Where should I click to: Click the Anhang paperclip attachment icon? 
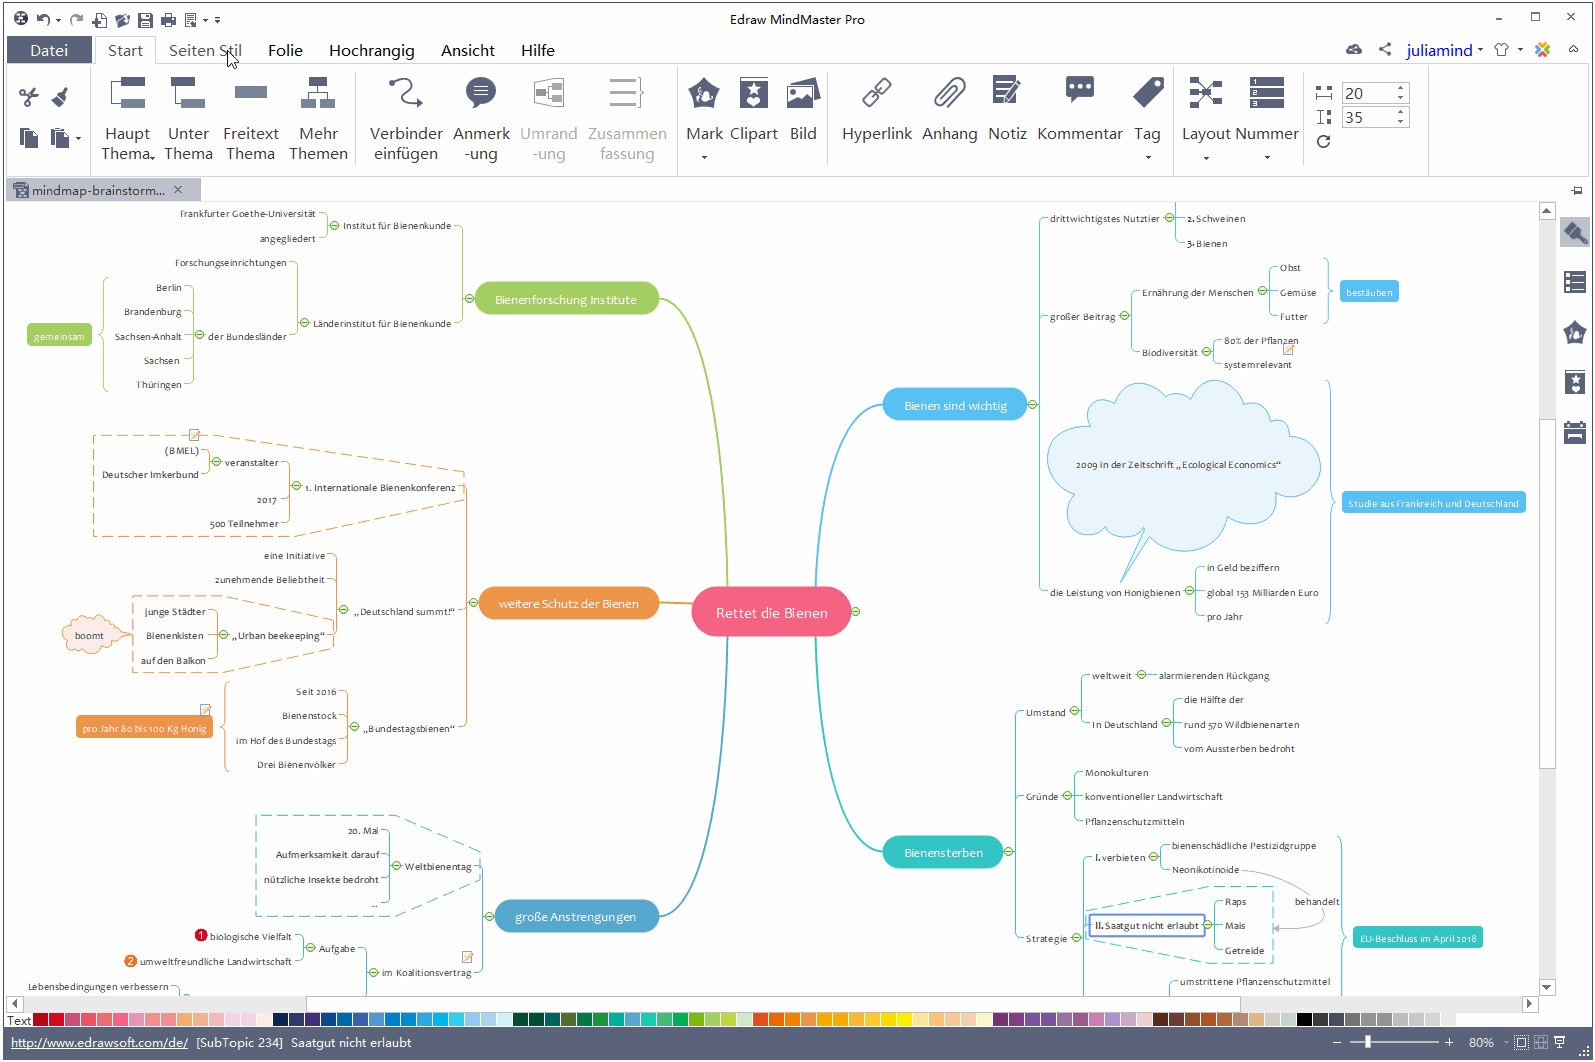point(949,94)
